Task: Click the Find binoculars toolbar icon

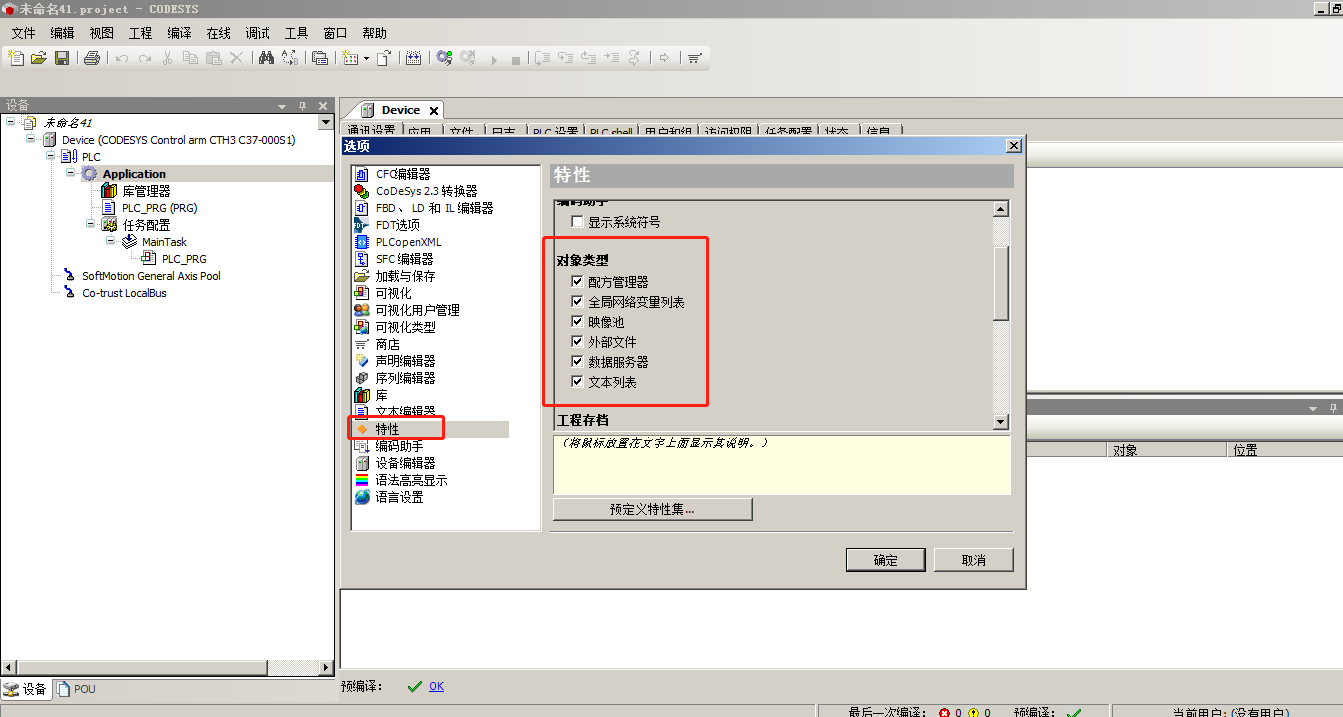Action: [x=266, y=58]
